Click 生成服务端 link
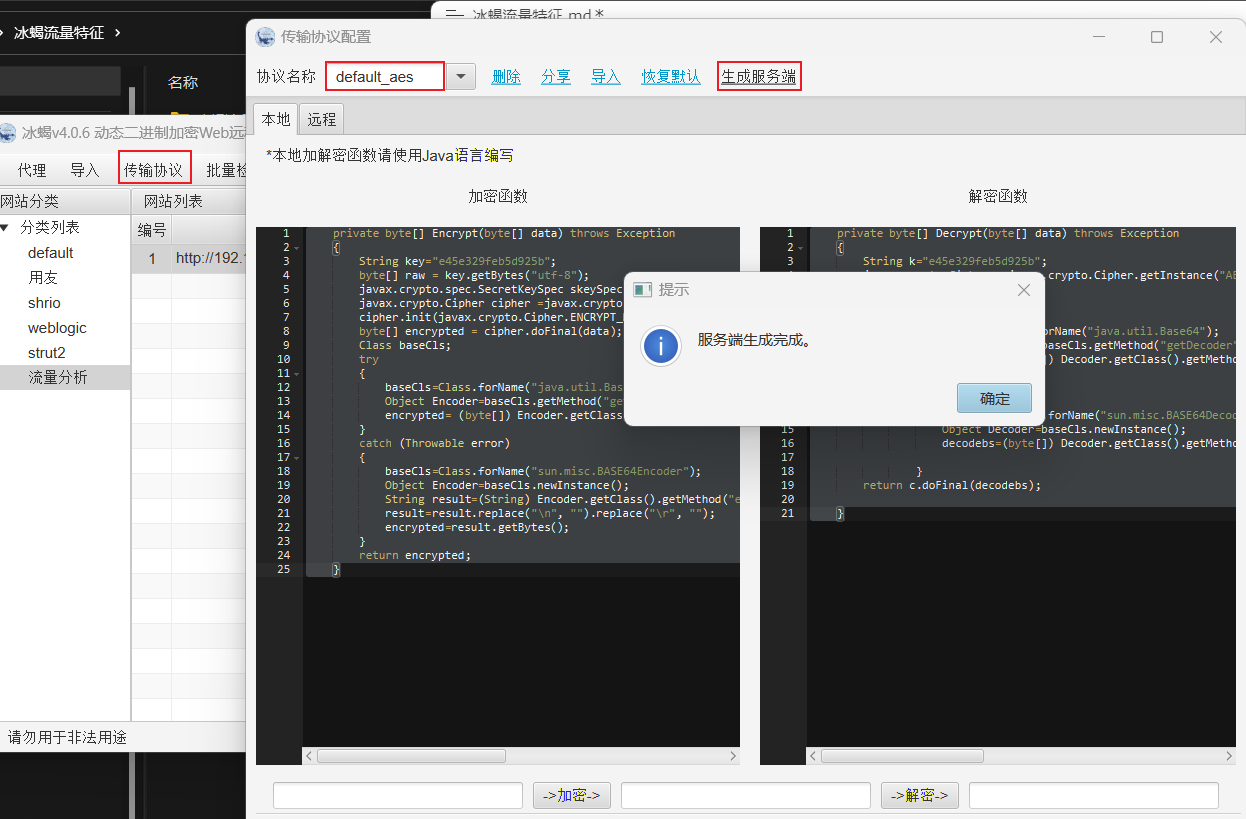This screenshot has width=1246, height=819. [x=759, y=77]
